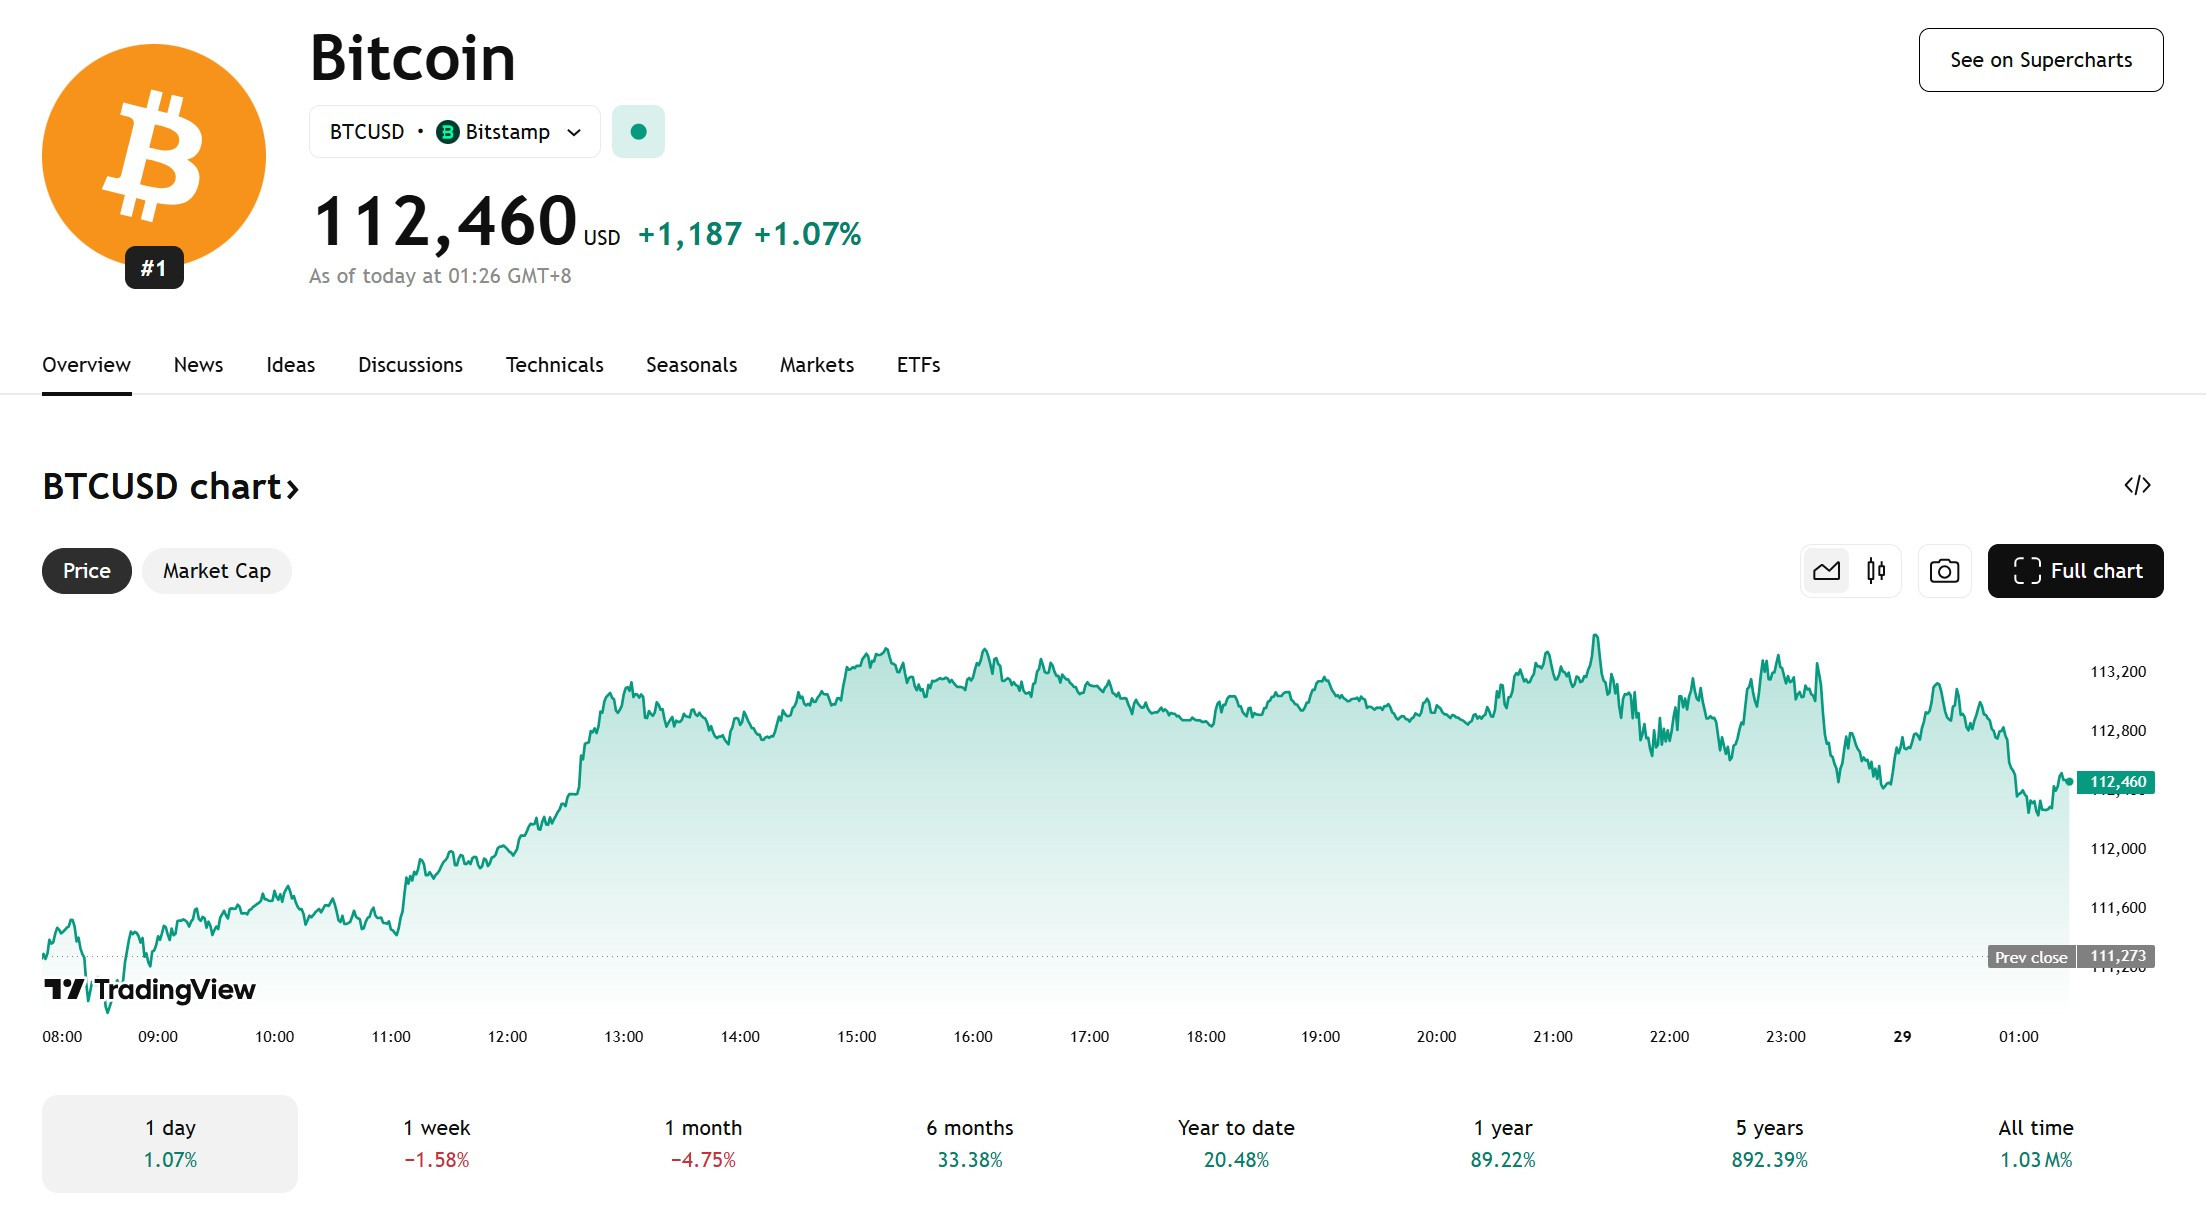This screenshot has width=2206, height=1226.
Task: Open the Full chart button
Action: [2076, 571]
